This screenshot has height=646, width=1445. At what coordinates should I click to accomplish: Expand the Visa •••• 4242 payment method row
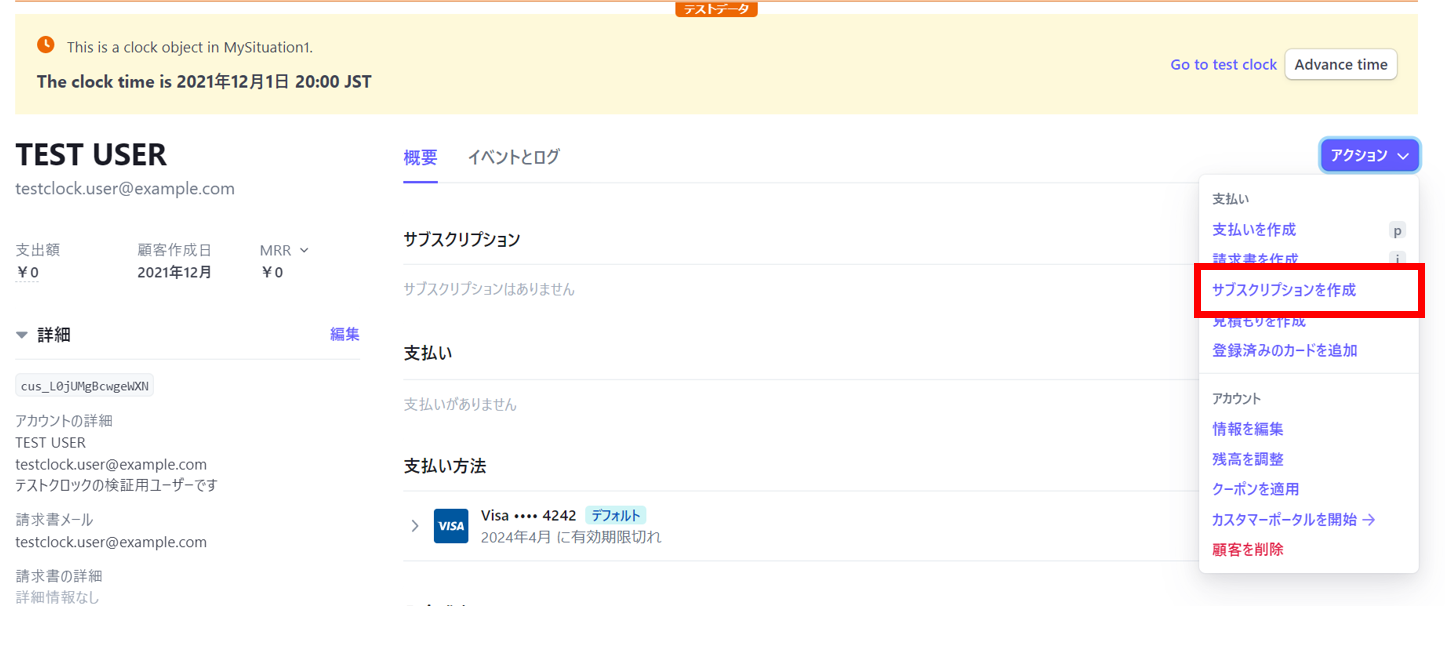tap(416, 525)
